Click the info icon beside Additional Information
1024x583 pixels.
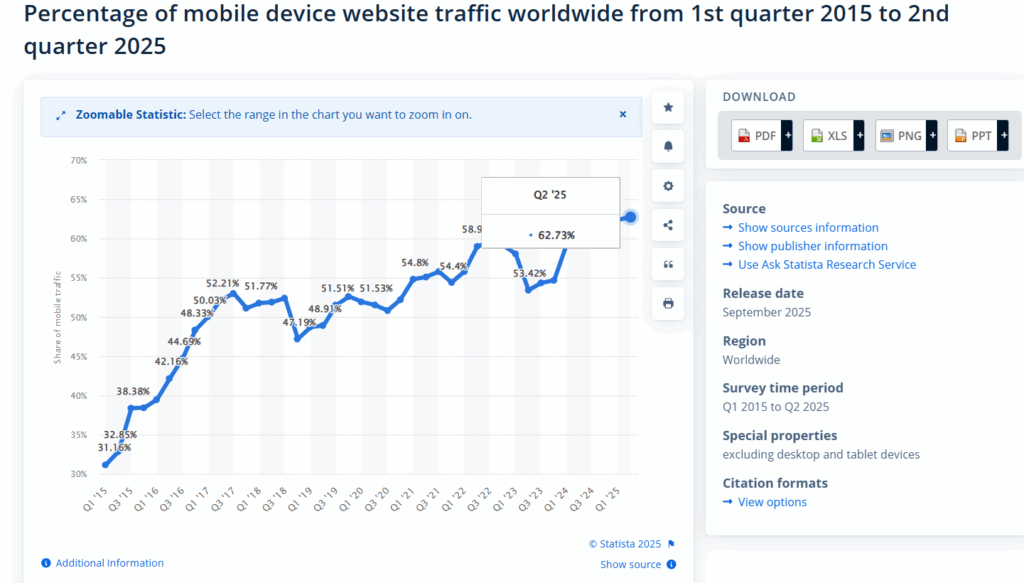point(46,563)
